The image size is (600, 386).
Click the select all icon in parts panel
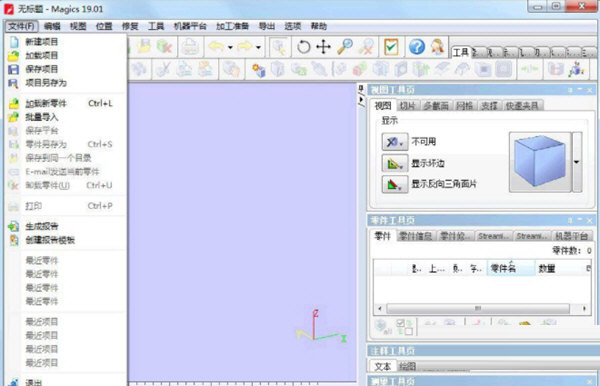[x=383, y=327]
